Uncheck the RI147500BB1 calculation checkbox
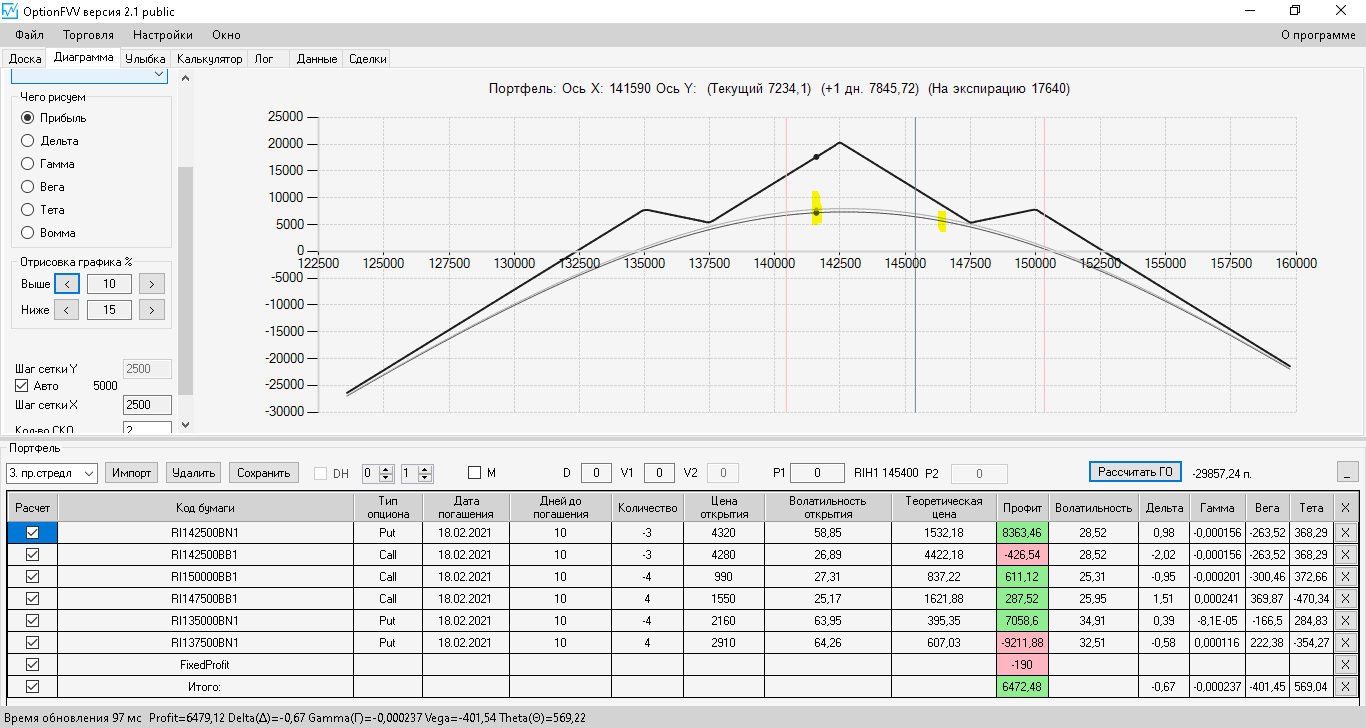 [32, 598]
